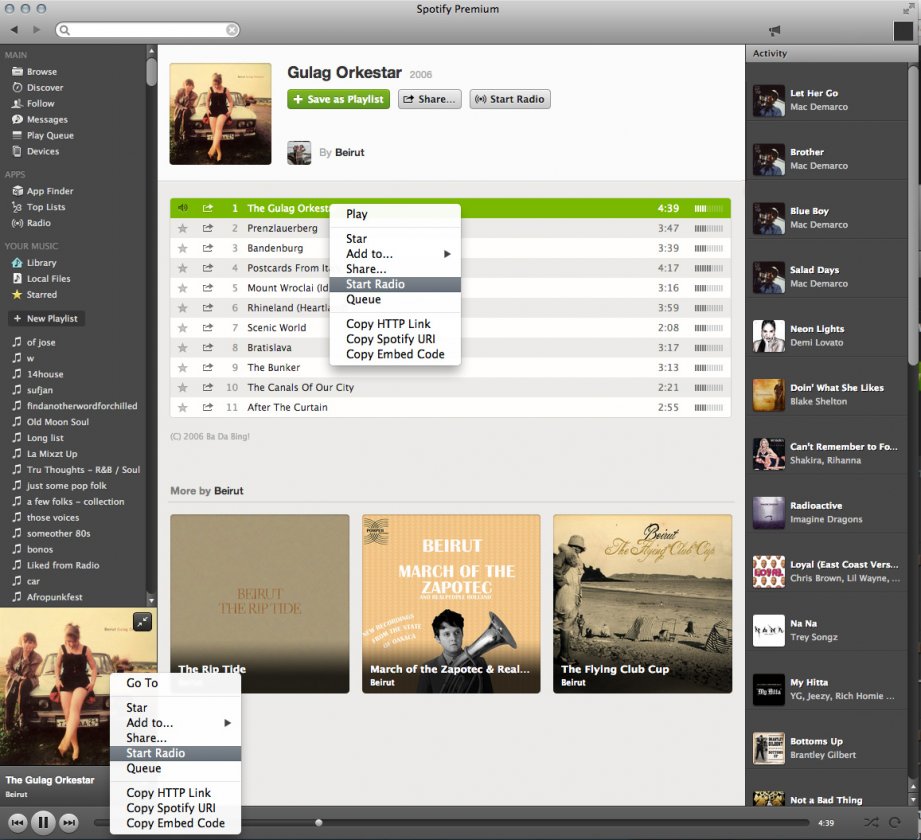Viewport: 921px width, 840px height.
Task: Star the Bratislava track
Action: pos(183,347)
